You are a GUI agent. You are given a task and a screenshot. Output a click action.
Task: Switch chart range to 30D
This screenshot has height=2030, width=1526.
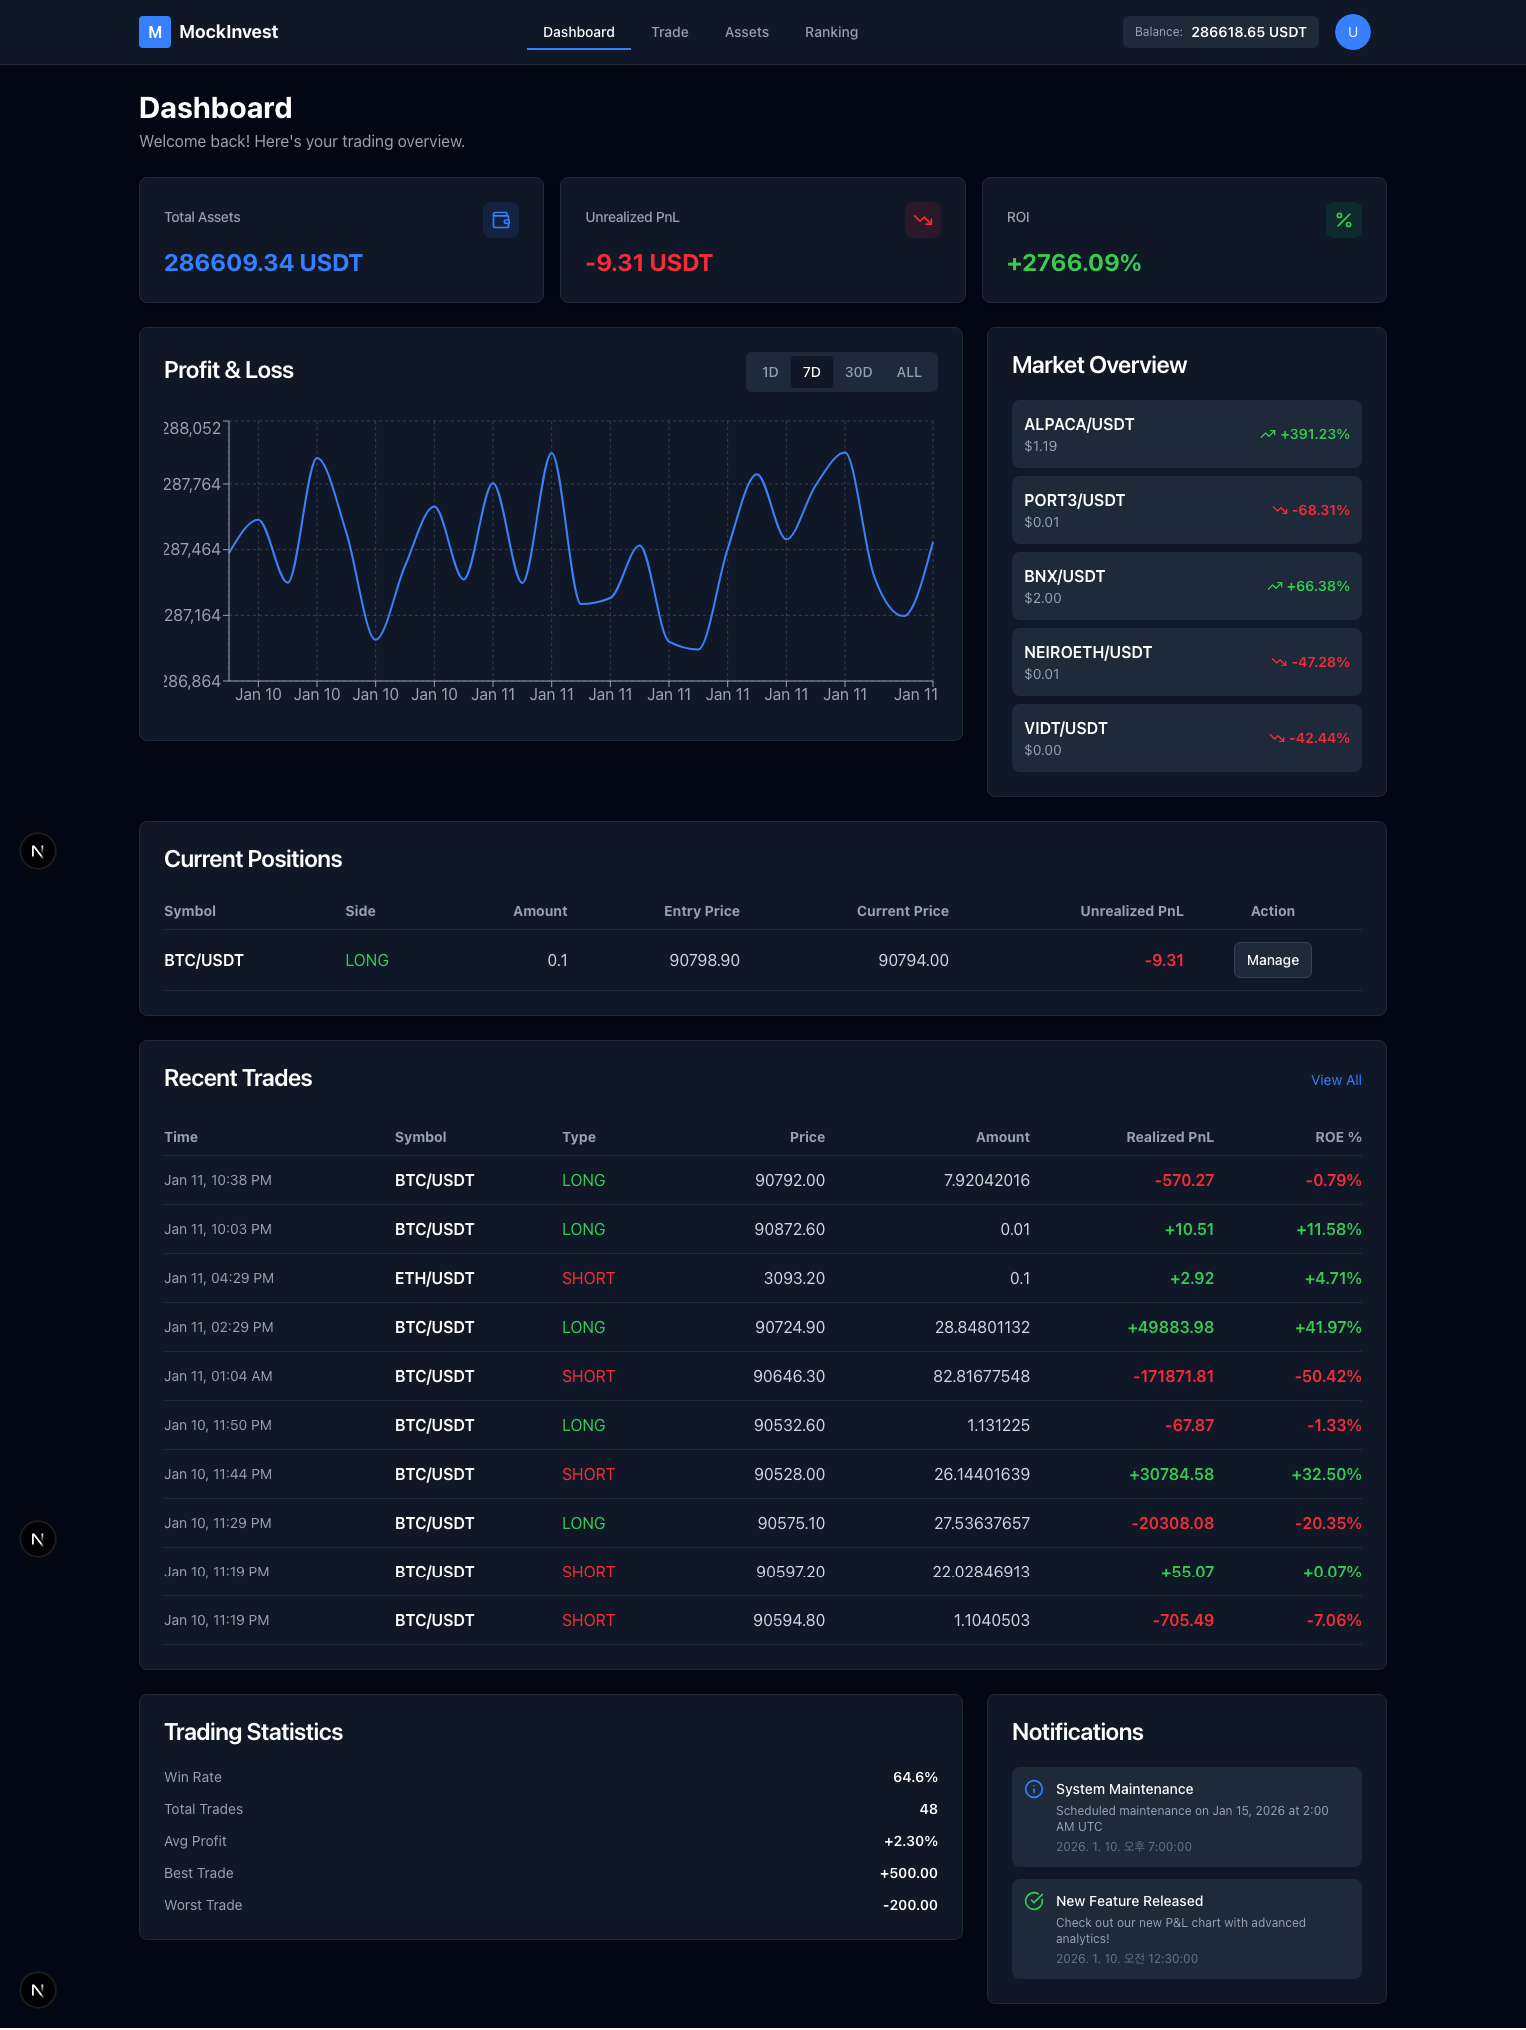tap(858, 372)
